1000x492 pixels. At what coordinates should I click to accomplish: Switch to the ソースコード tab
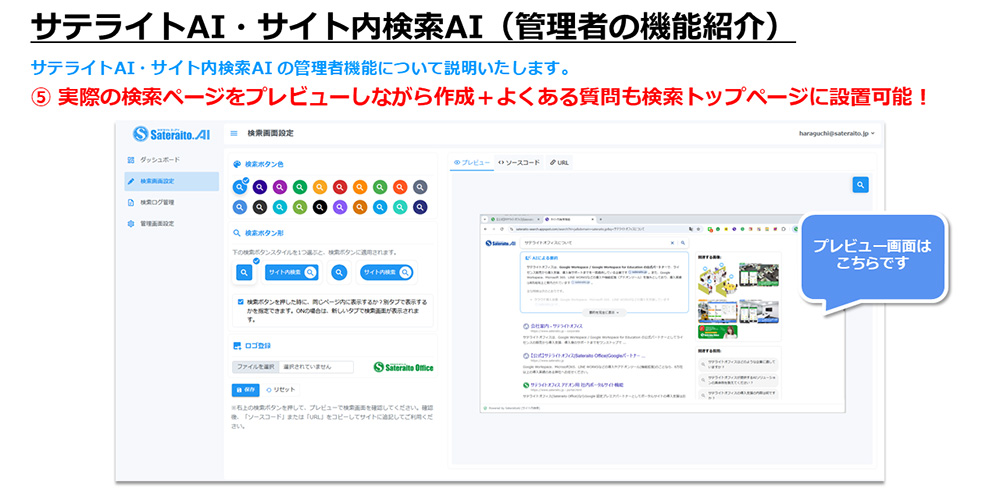(519, 163)
